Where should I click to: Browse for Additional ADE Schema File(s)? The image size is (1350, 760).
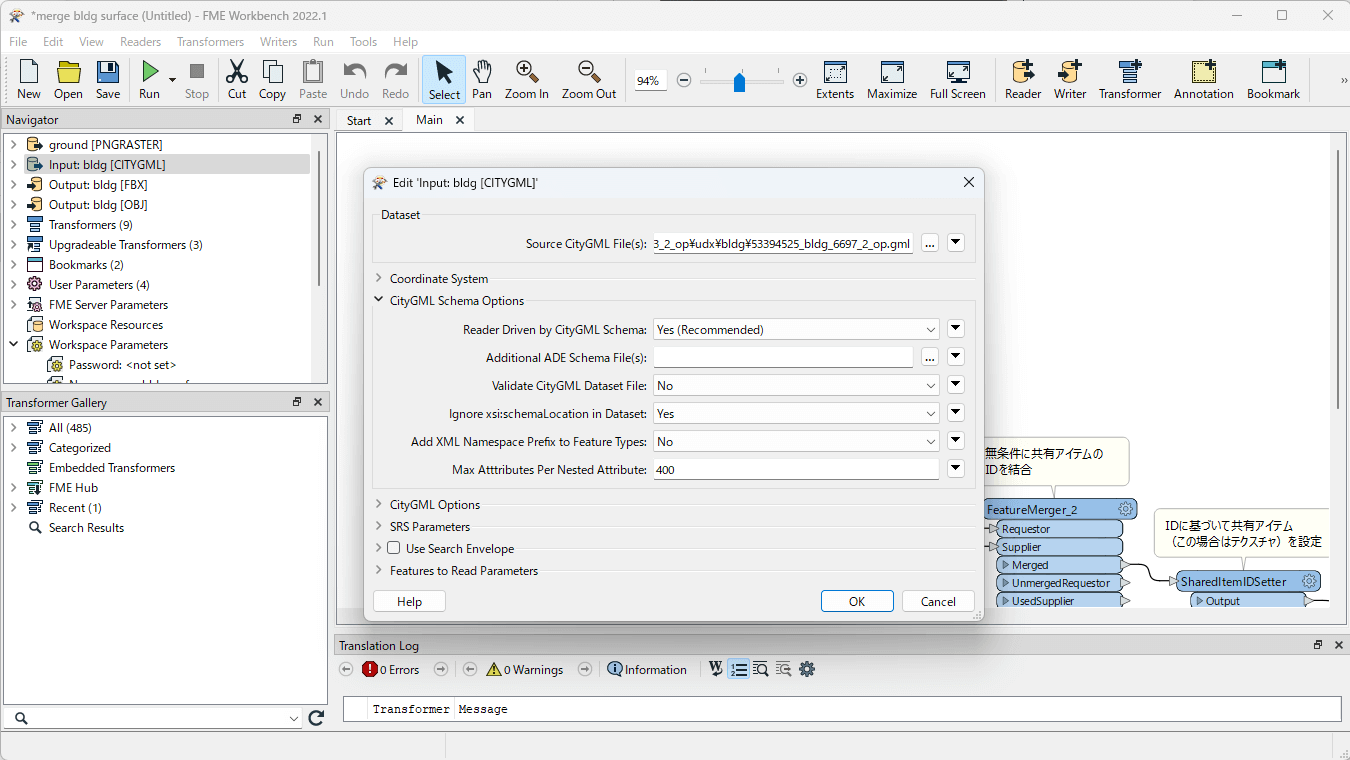(930, 357)
